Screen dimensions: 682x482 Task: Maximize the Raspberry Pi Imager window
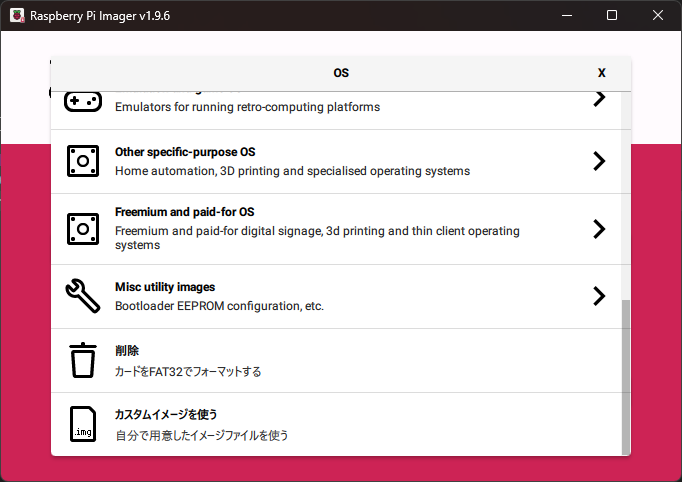612,16
